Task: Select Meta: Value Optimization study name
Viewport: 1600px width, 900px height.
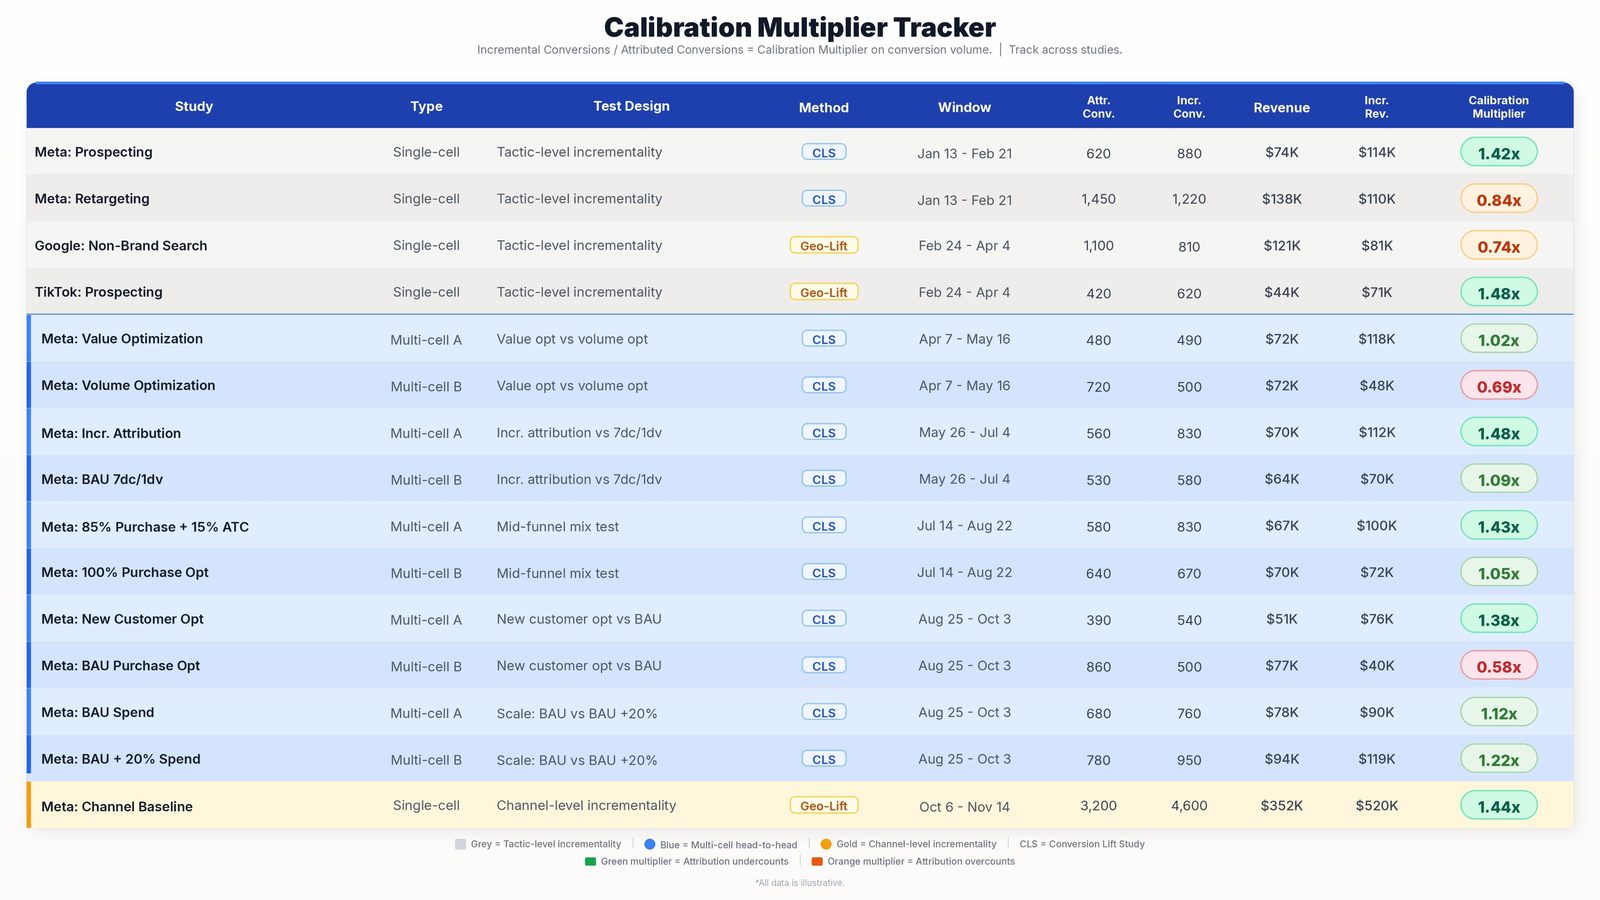Action: tap(122, 339)
